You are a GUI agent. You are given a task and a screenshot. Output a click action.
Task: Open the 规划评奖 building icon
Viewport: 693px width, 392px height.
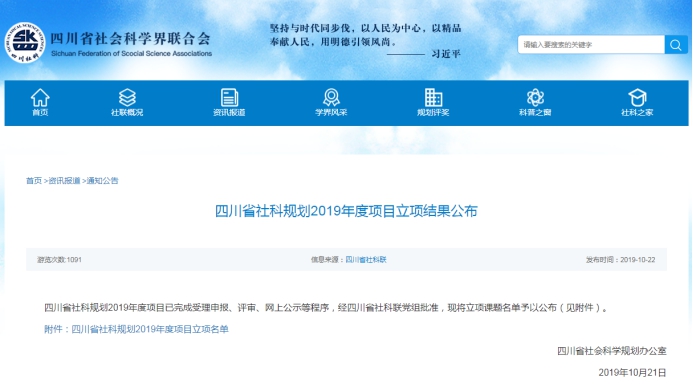(x=433, y=97)
